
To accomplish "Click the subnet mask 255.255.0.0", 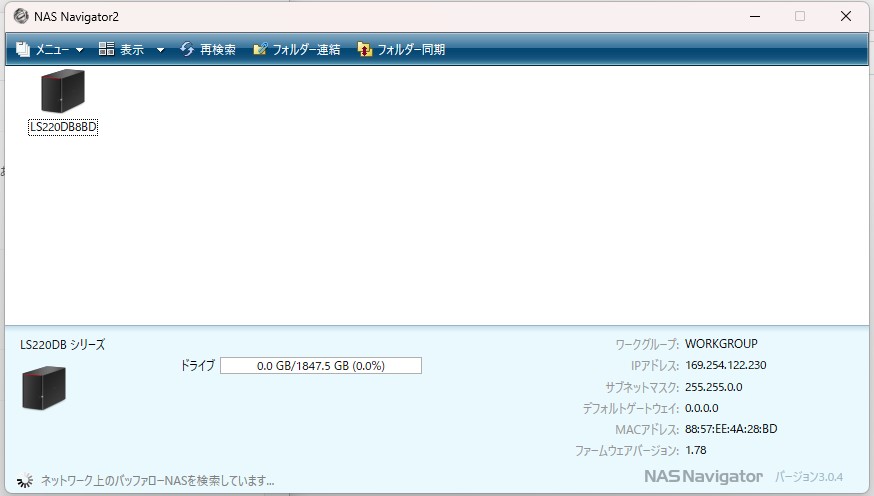I will point(713,387).
